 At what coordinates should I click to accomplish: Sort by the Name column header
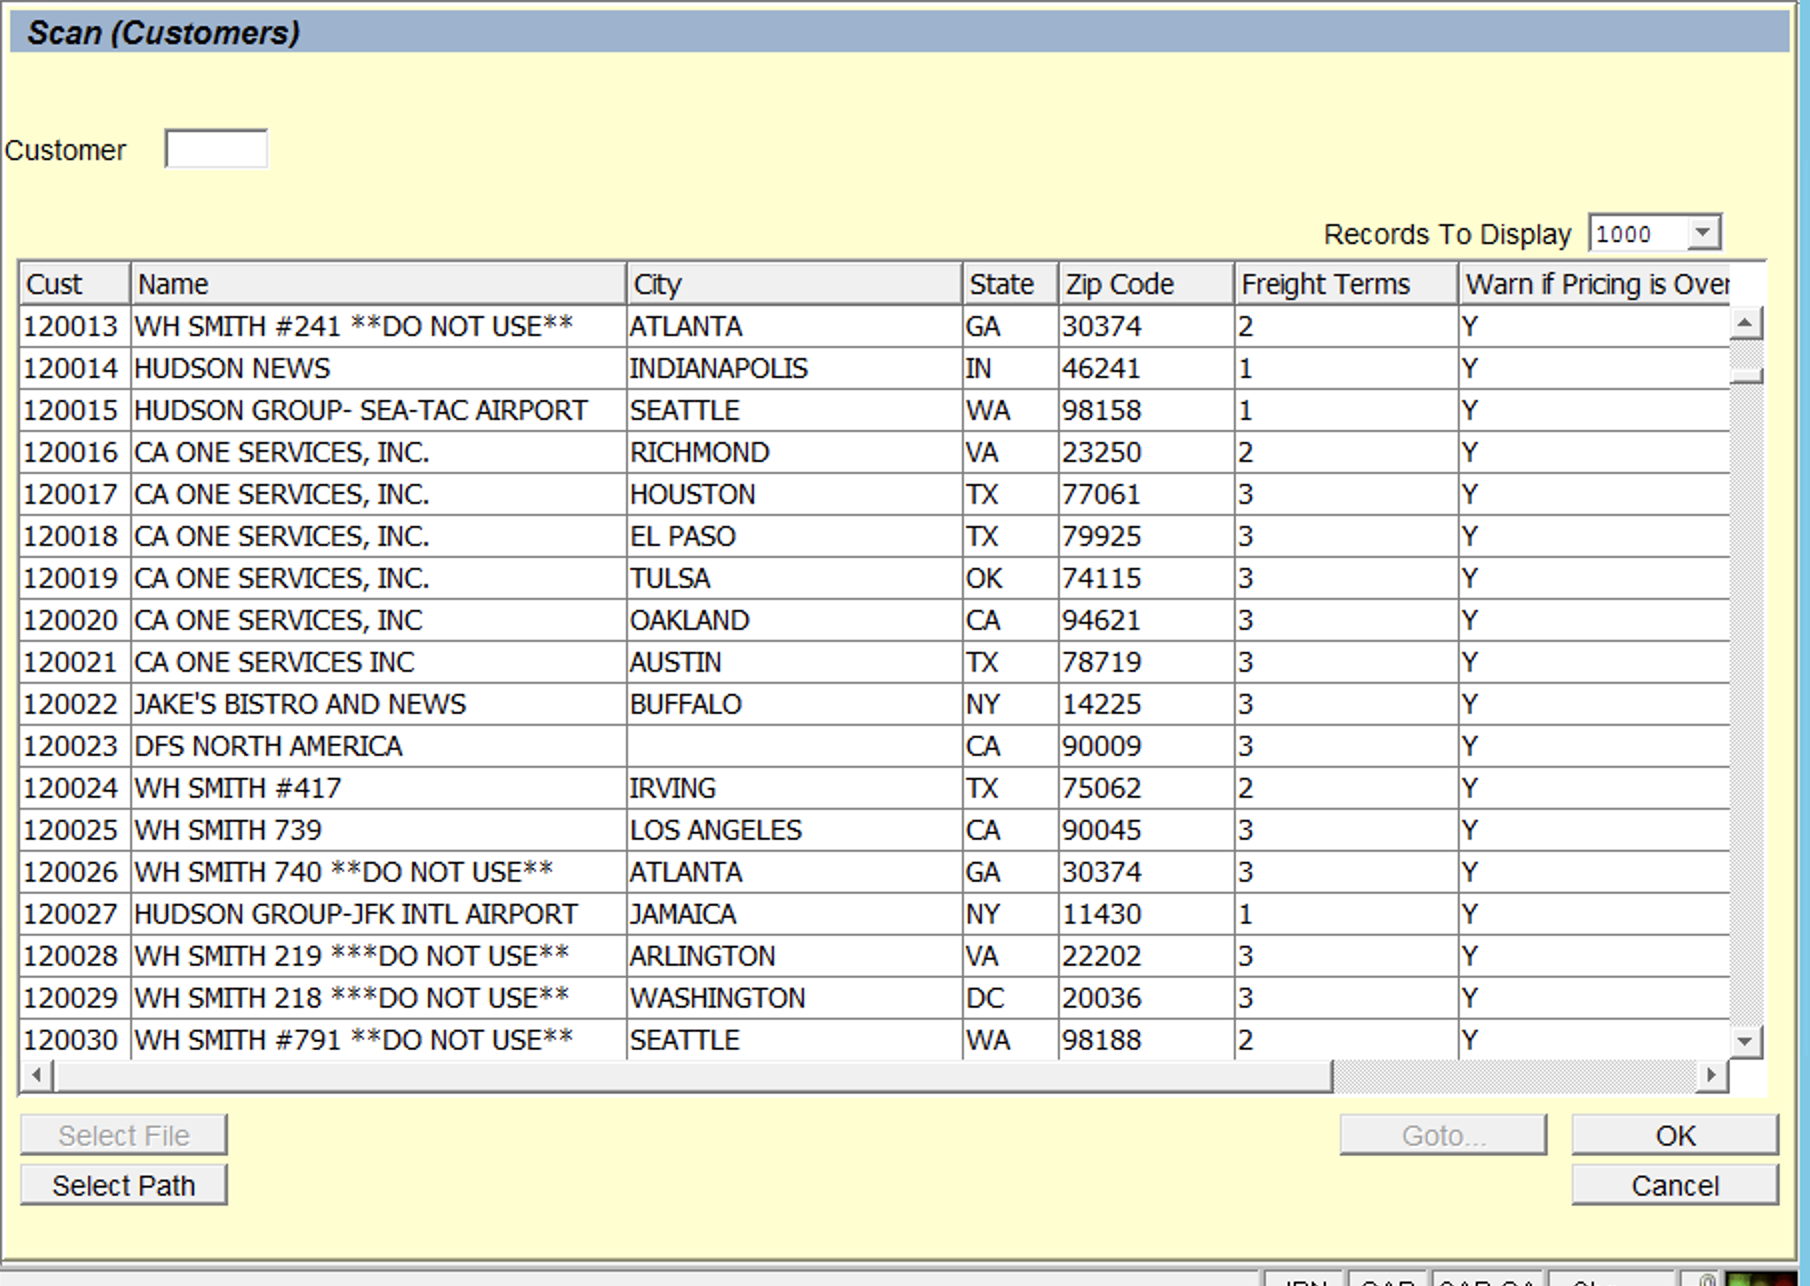(x=377, y=284)
